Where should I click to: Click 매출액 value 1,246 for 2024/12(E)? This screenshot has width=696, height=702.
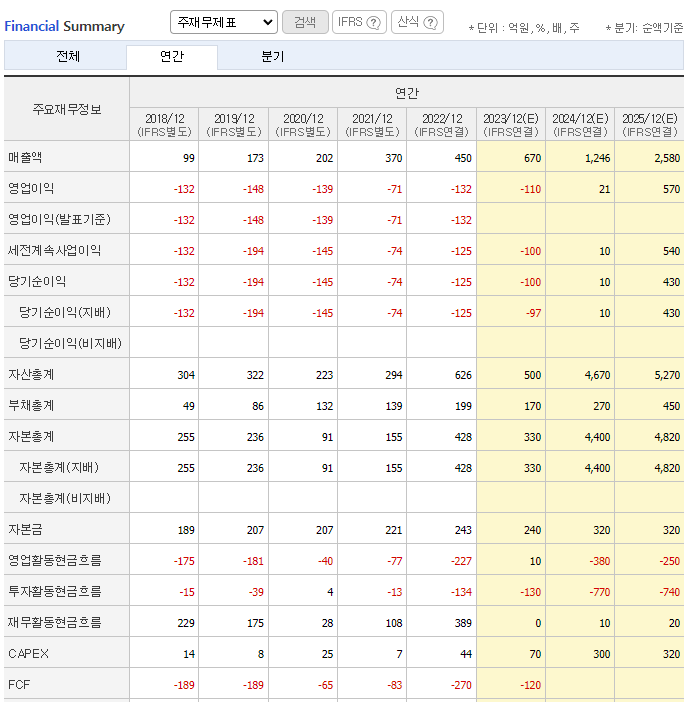point(598,158)
